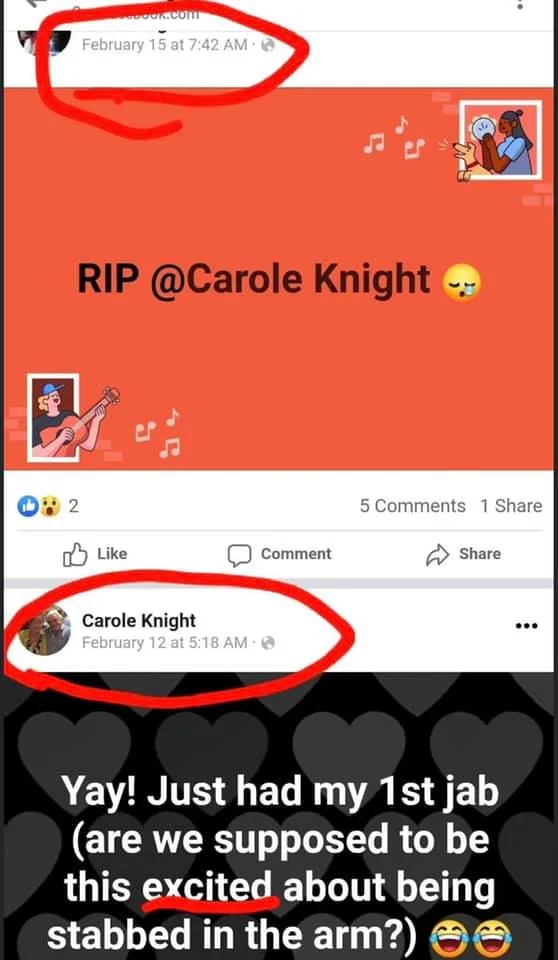Viewport: 558px width, 960px height.
Task: View the 1 Share link
Action: coord(511,506)
